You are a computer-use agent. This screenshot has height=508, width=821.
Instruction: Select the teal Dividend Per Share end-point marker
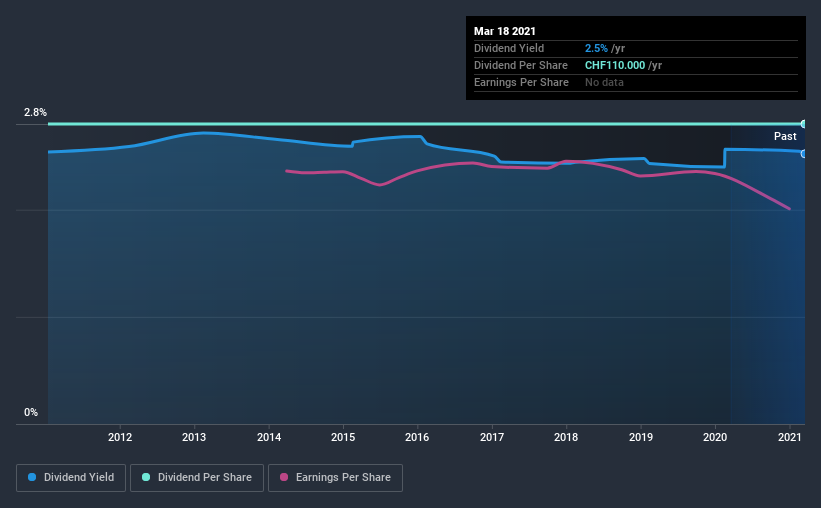pyautogui.click(x=803, y=124)
